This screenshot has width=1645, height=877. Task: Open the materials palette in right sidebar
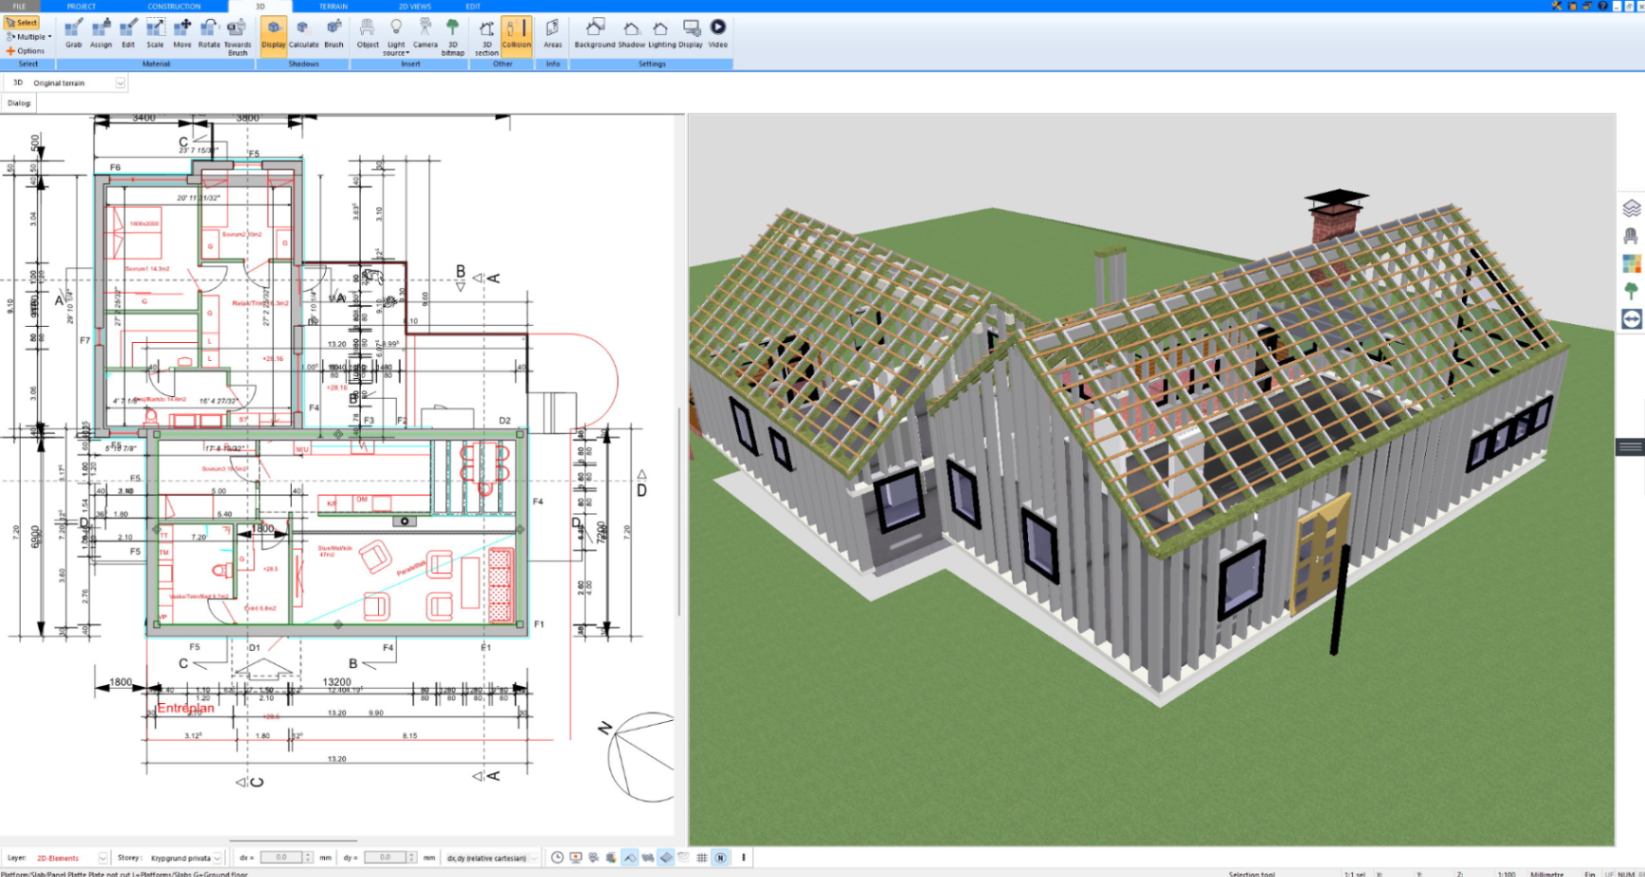(x=1631, y=264)
